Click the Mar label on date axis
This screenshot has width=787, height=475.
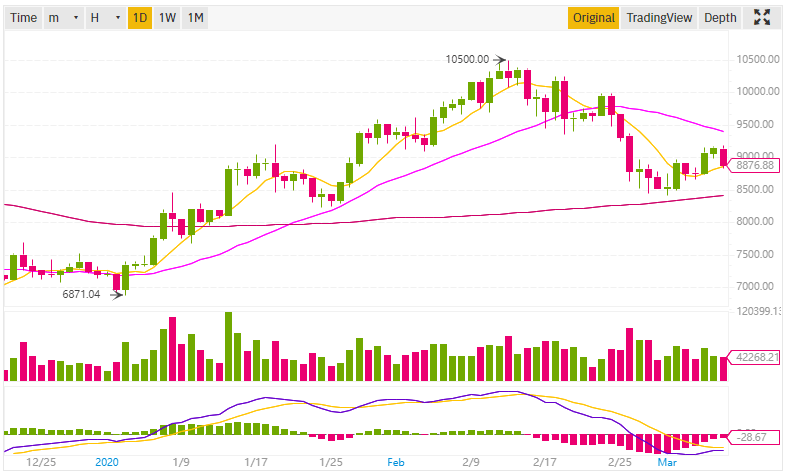point(666,464)
